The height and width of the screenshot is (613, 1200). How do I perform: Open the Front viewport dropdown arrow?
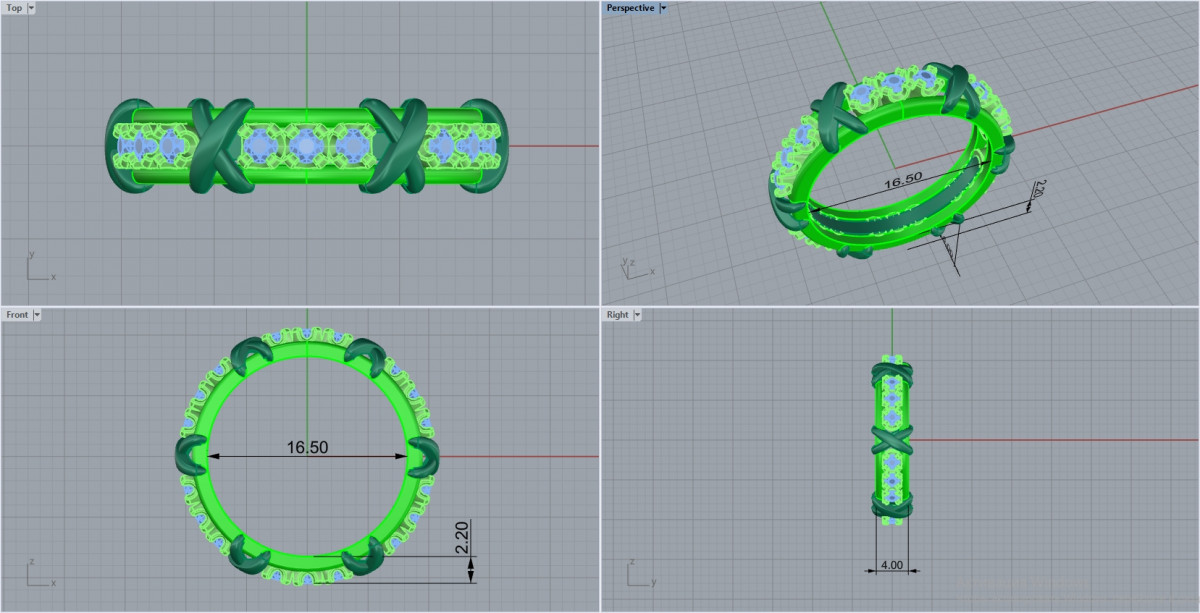[x=37, y=315]
